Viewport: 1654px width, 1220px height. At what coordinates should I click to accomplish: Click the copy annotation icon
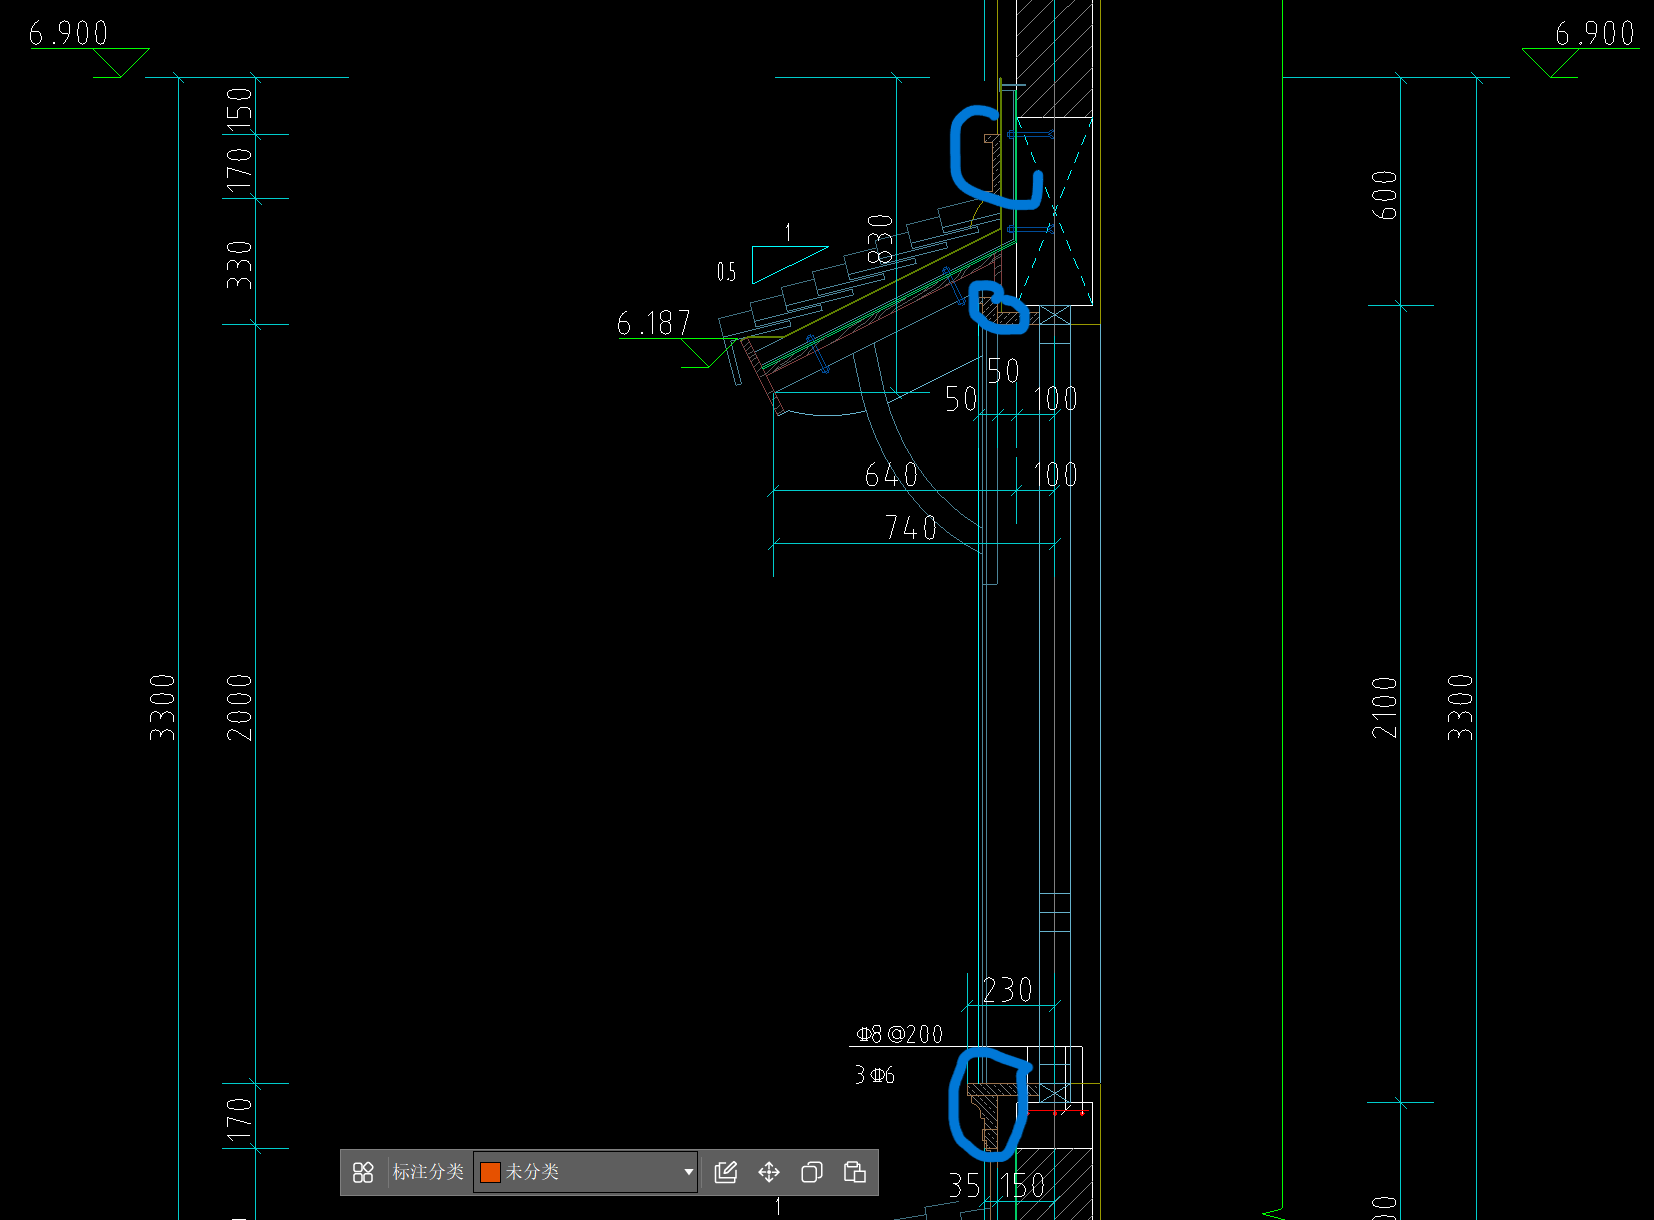click(812, 1172)
